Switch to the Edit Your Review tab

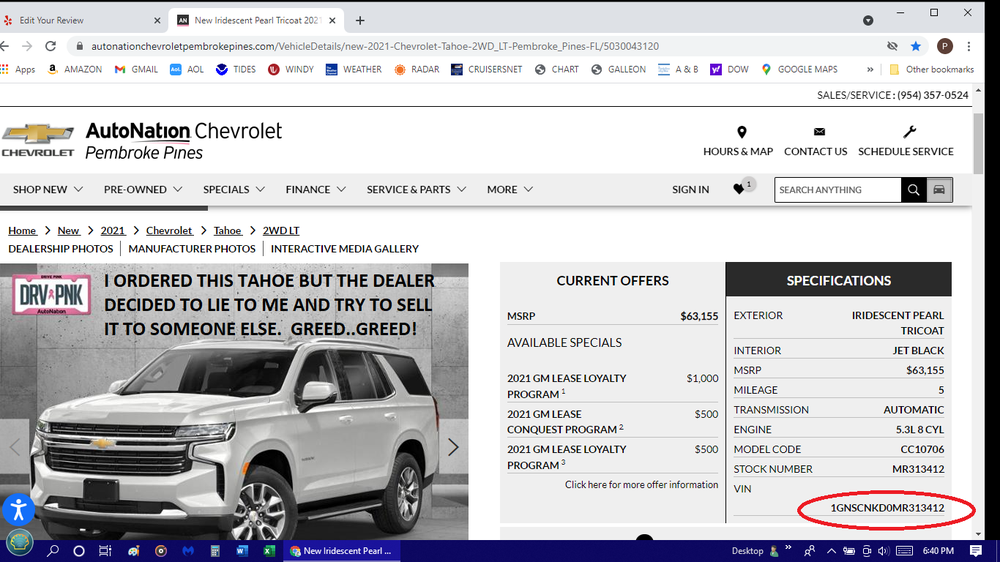(80, 20)
